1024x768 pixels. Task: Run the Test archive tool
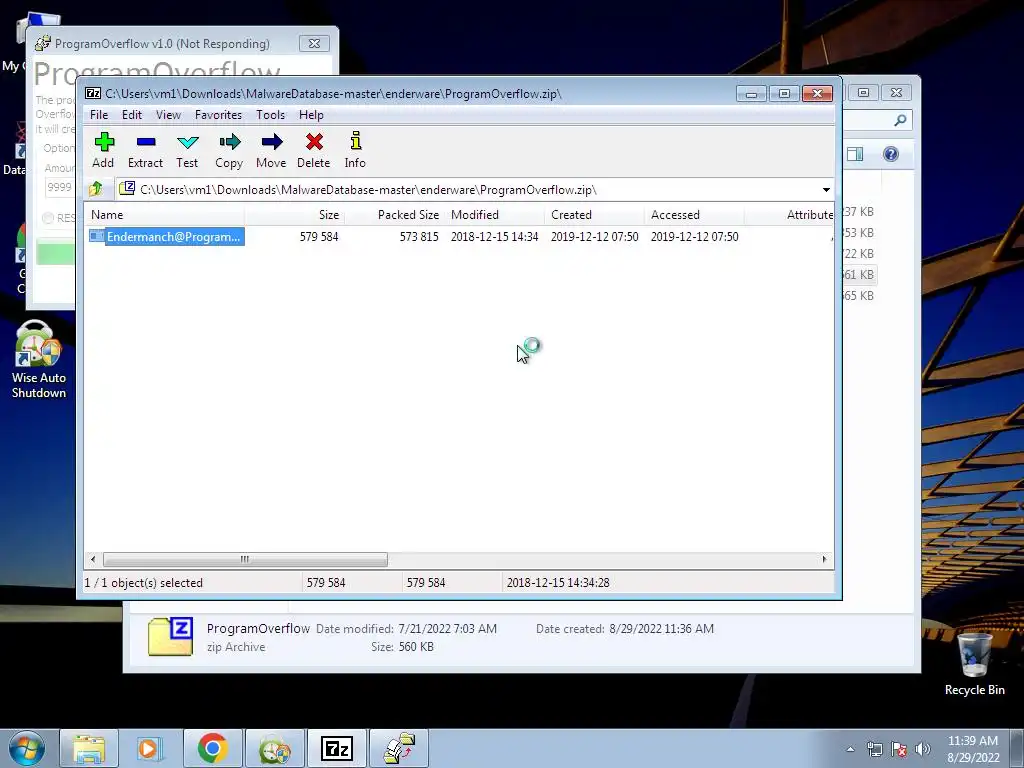(187, 150)
